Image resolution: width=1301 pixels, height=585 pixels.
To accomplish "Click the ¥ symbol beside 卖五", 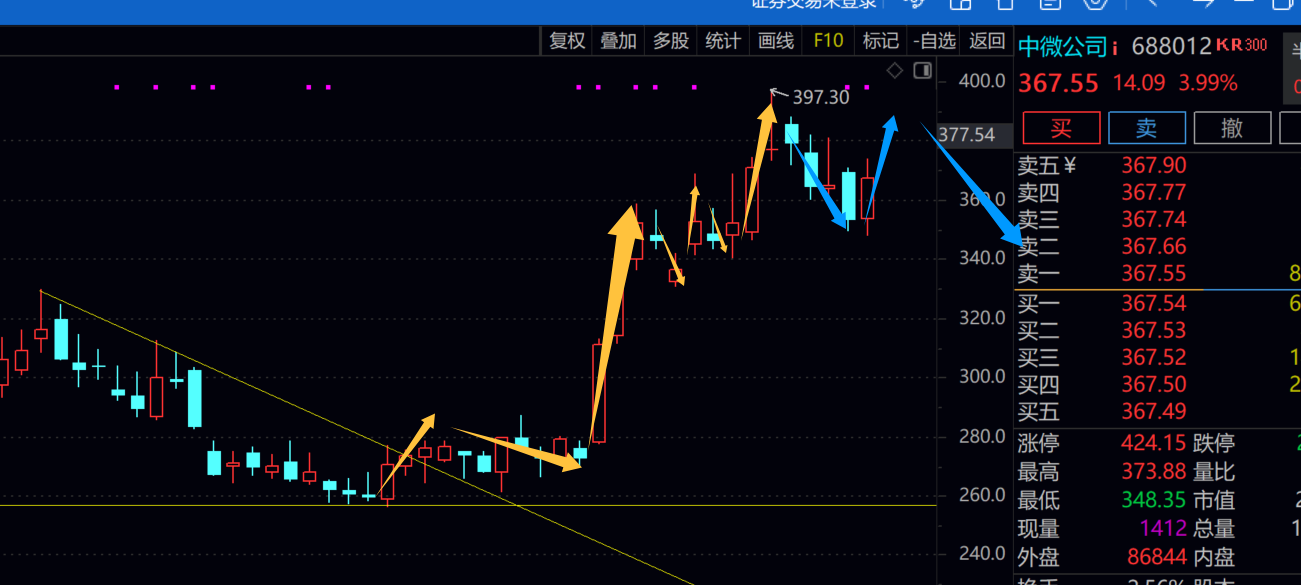I will [1069, 166].
